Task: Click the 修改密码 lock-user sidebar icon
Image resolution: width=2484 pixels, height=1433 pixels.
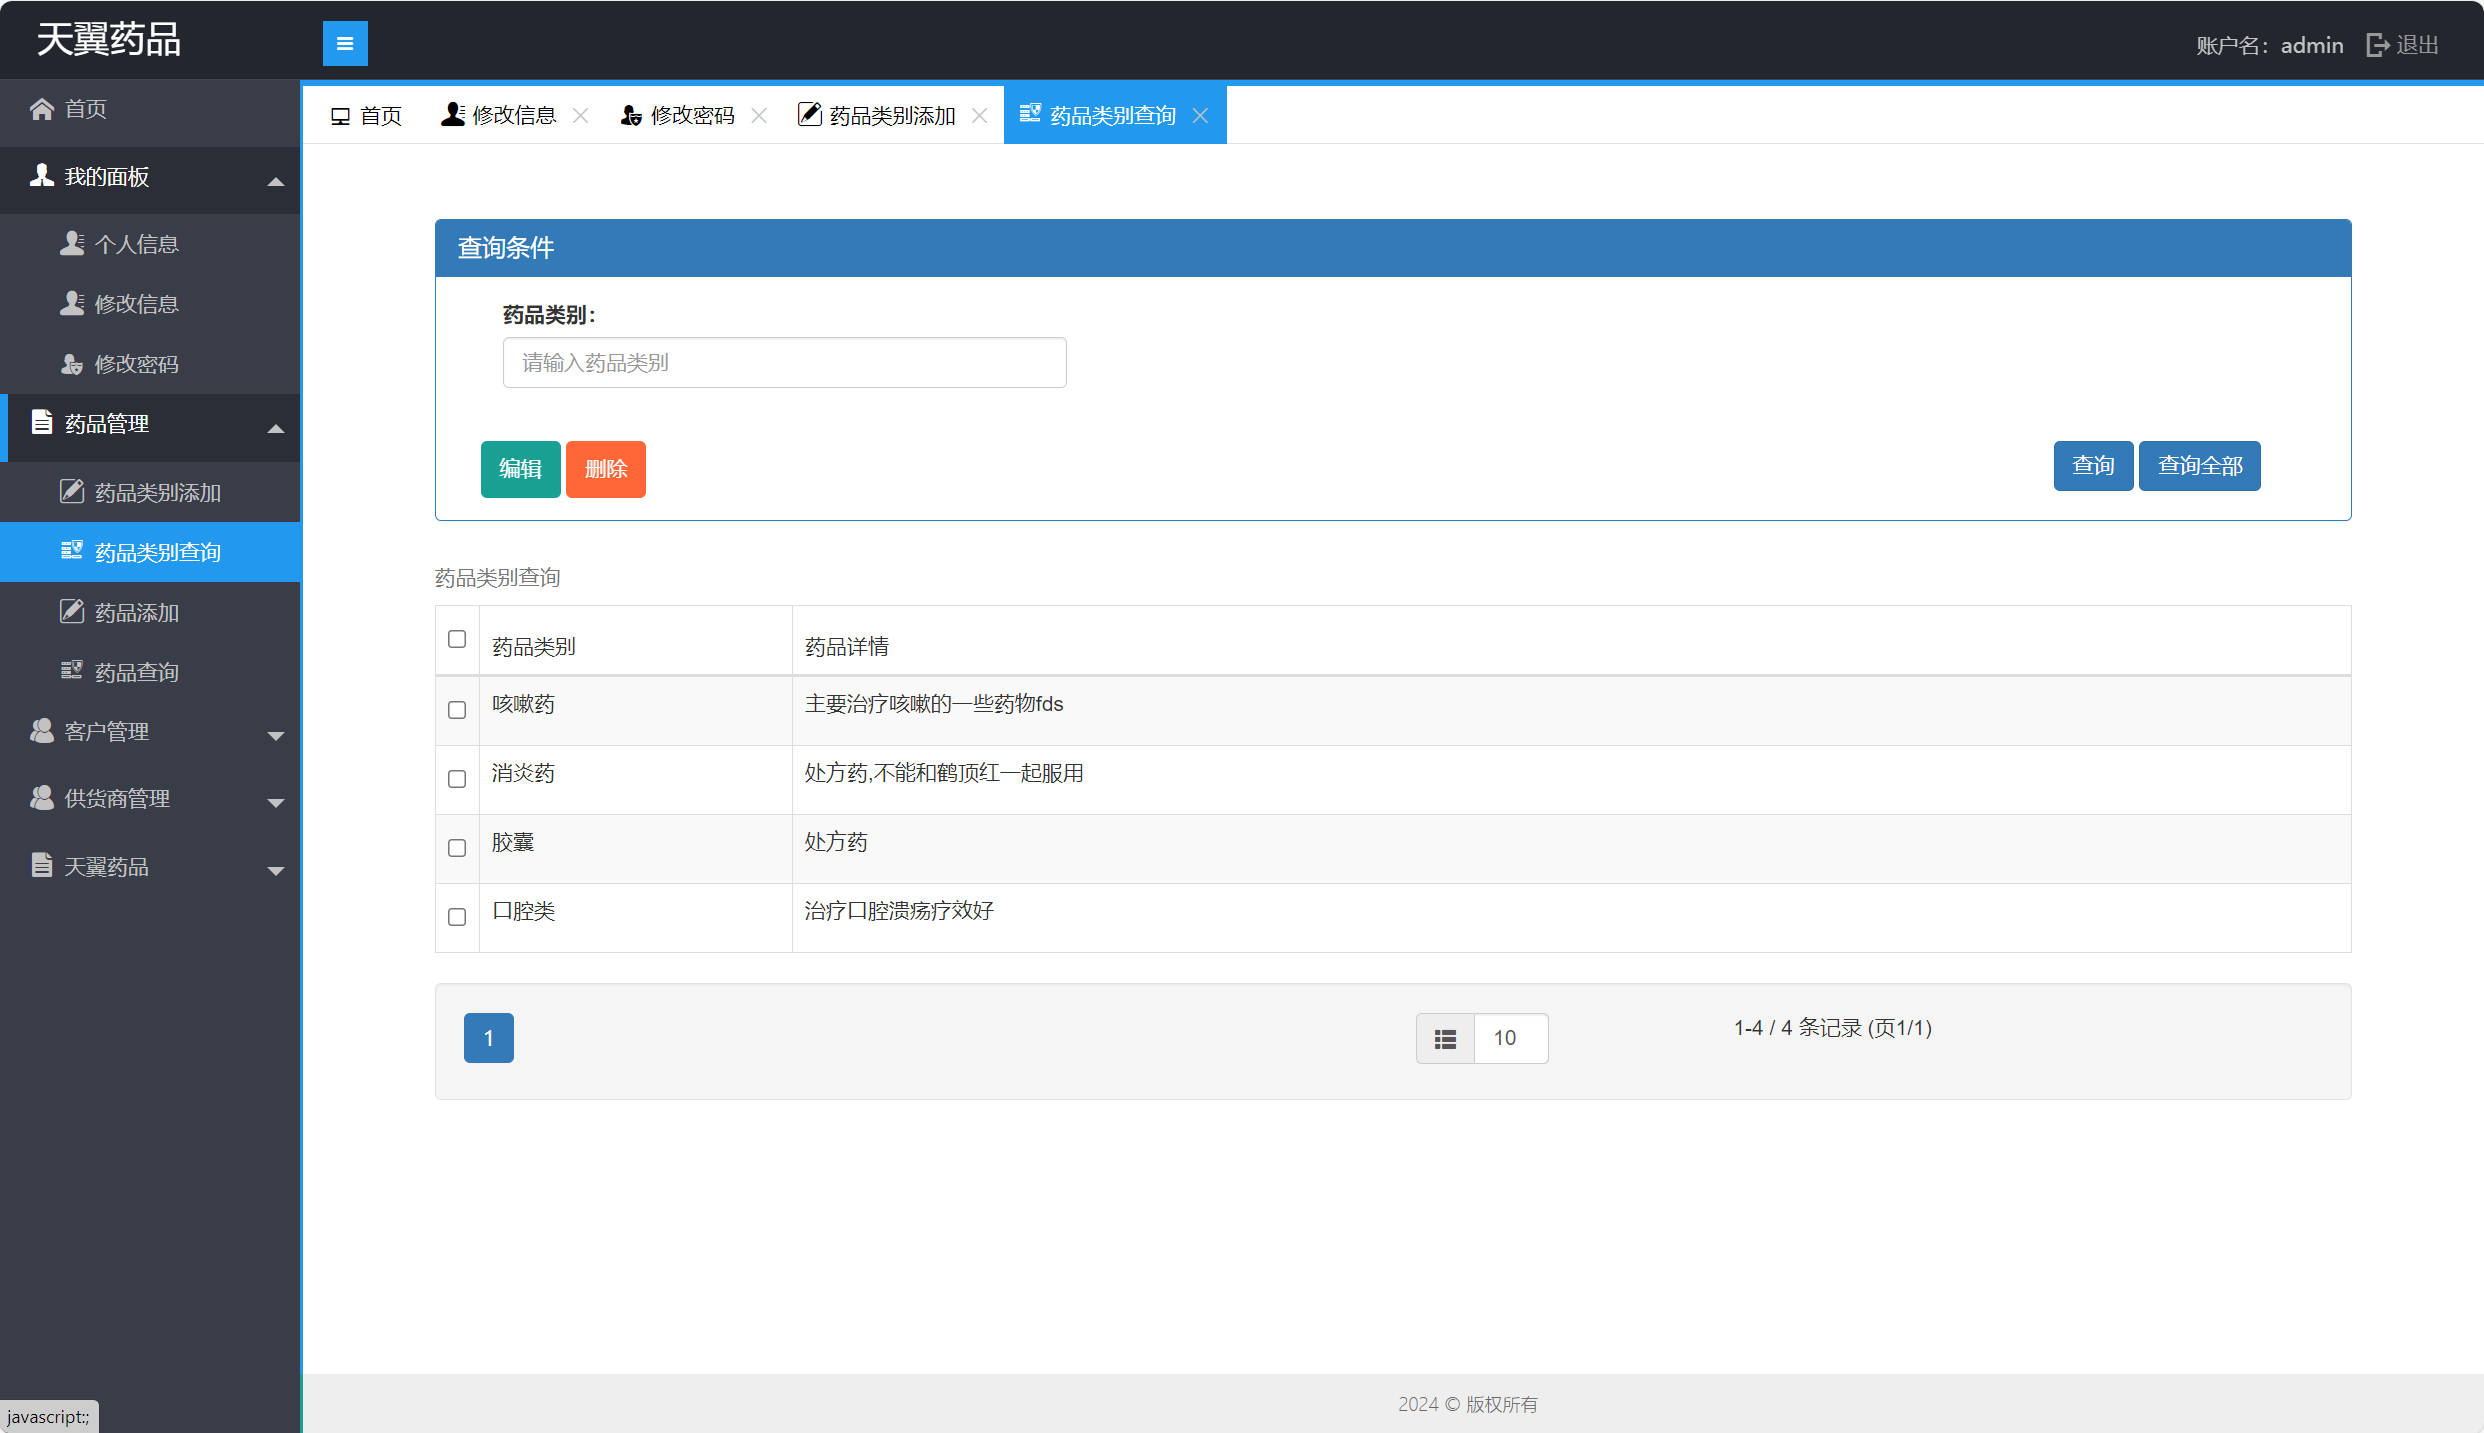Action: click(x=72, y=364)
